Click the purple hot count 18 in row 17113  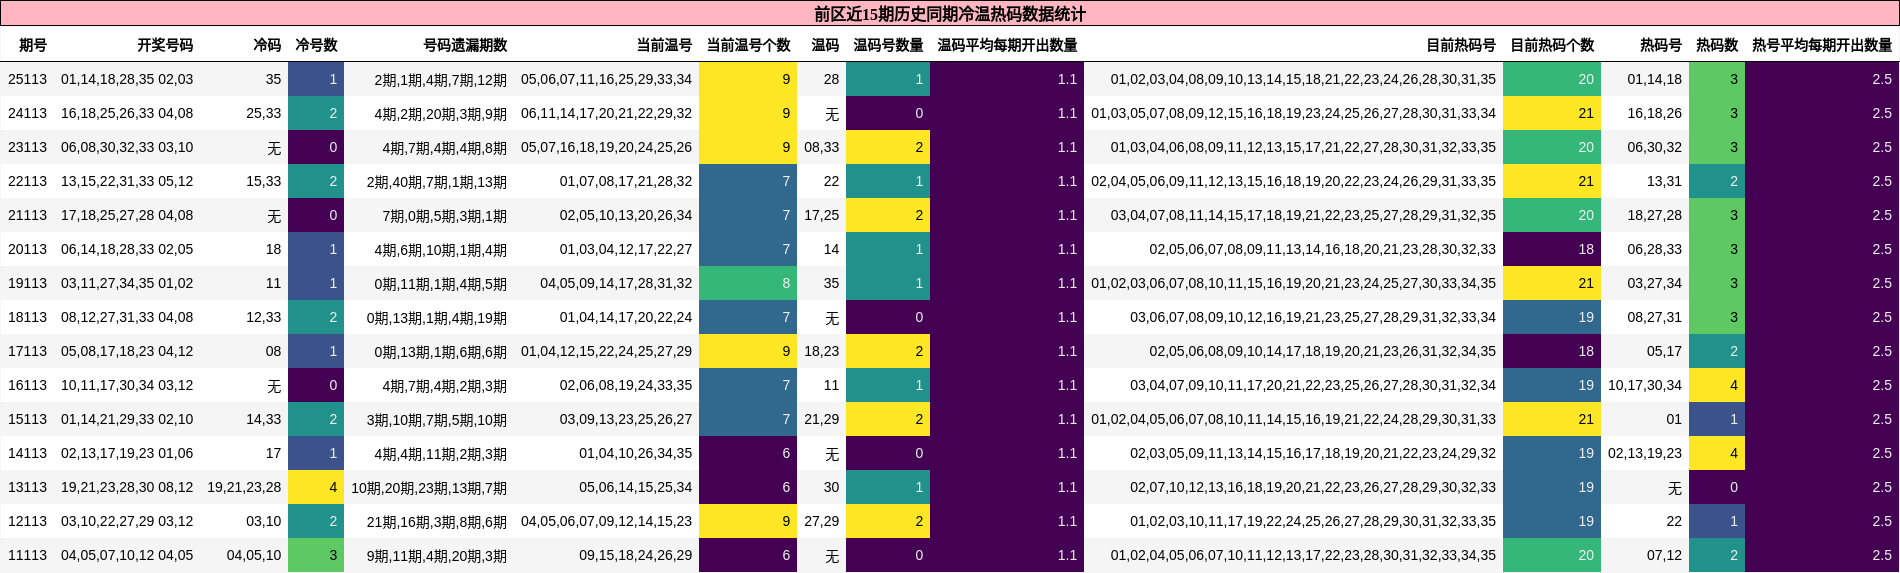(x=1552, y=351)
